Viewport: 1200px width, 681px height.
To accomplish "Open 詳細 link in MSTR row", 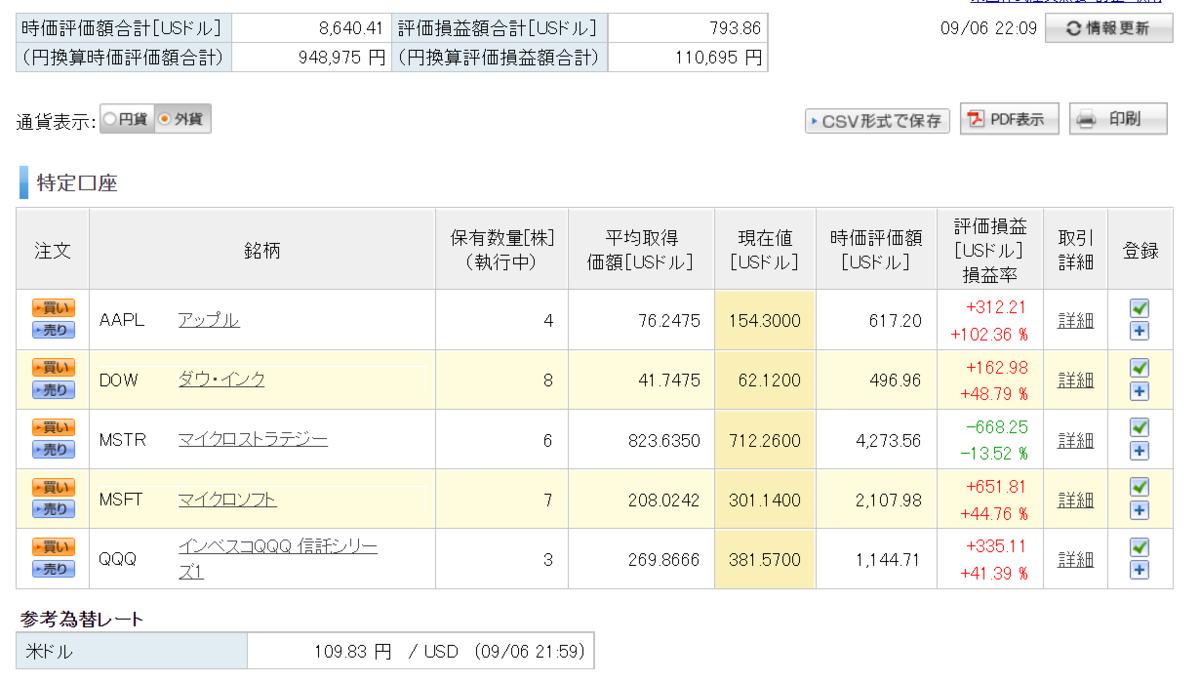I will coord(1075,440).
